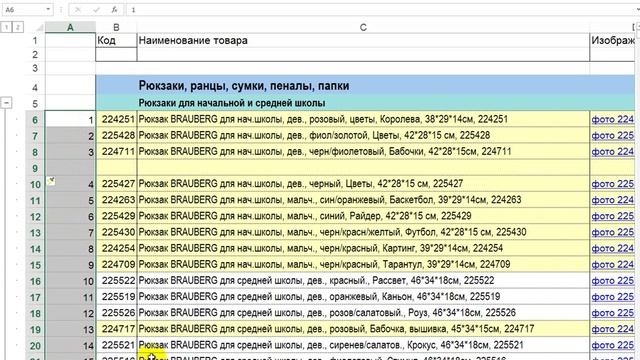The width and height of the screenshot is (640, 360).
Task: Click code cell 224251
Action: click(x=116, y=119)
